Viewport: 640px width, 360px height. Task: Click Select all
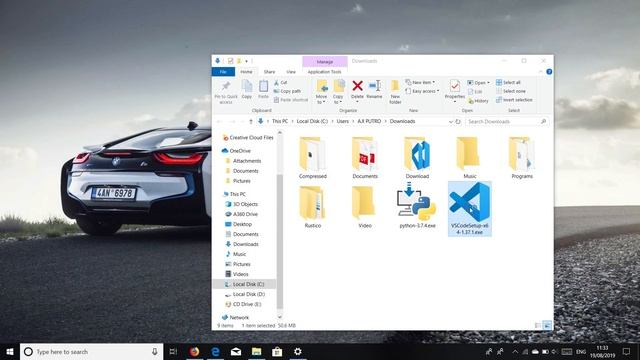[508, 82]
